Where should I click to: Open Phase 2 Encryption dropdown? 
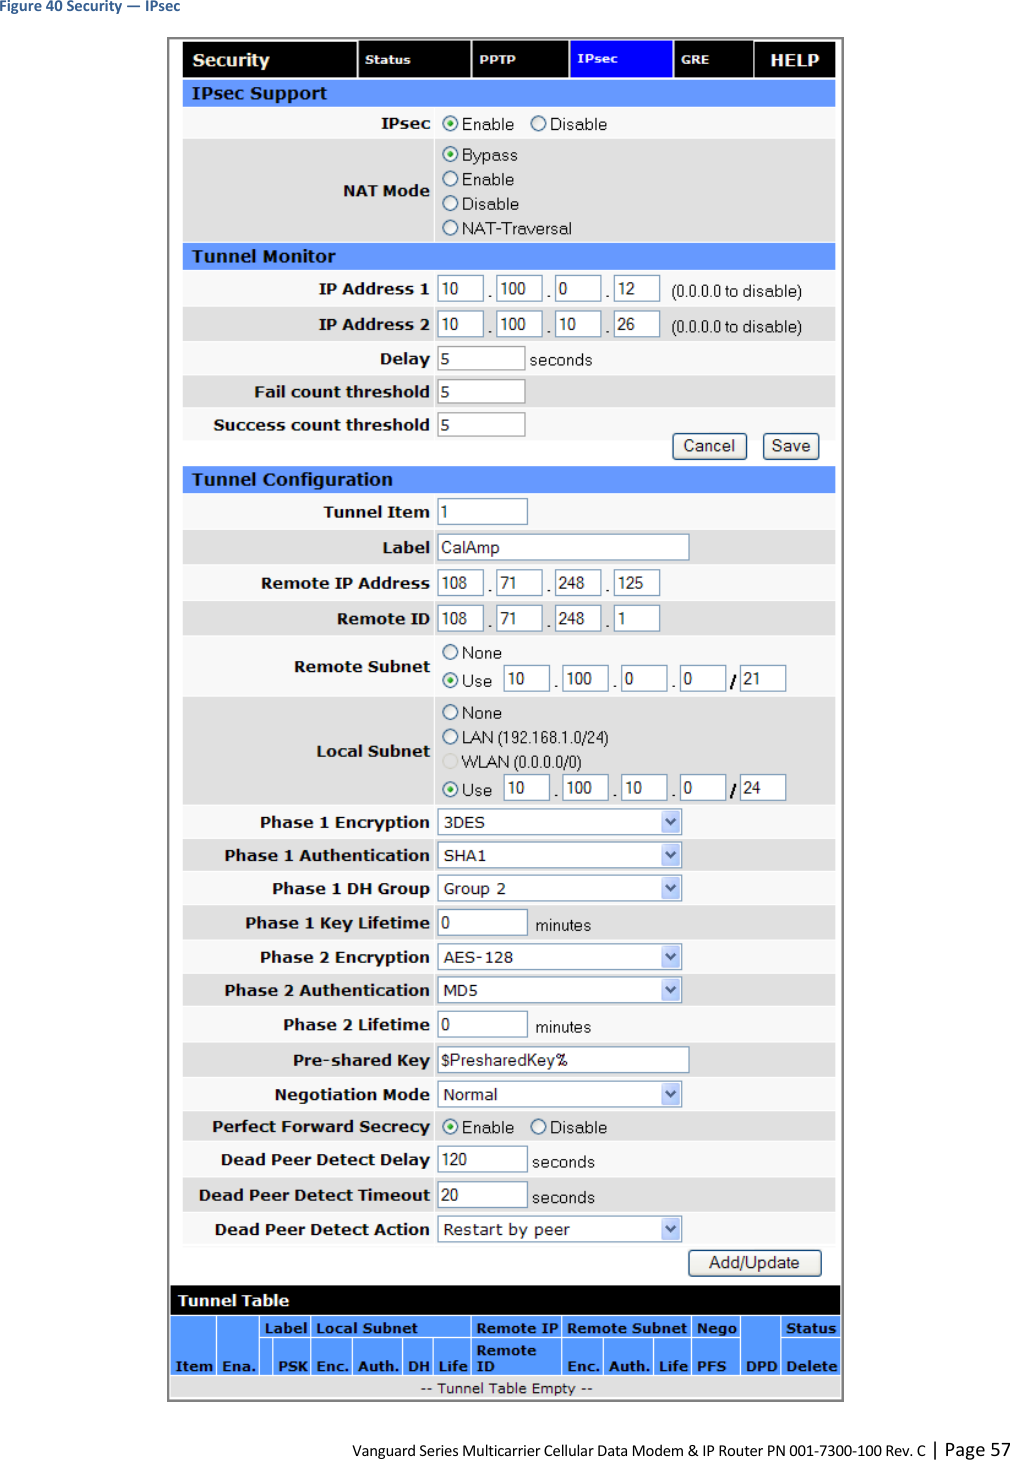coord(560,957)
